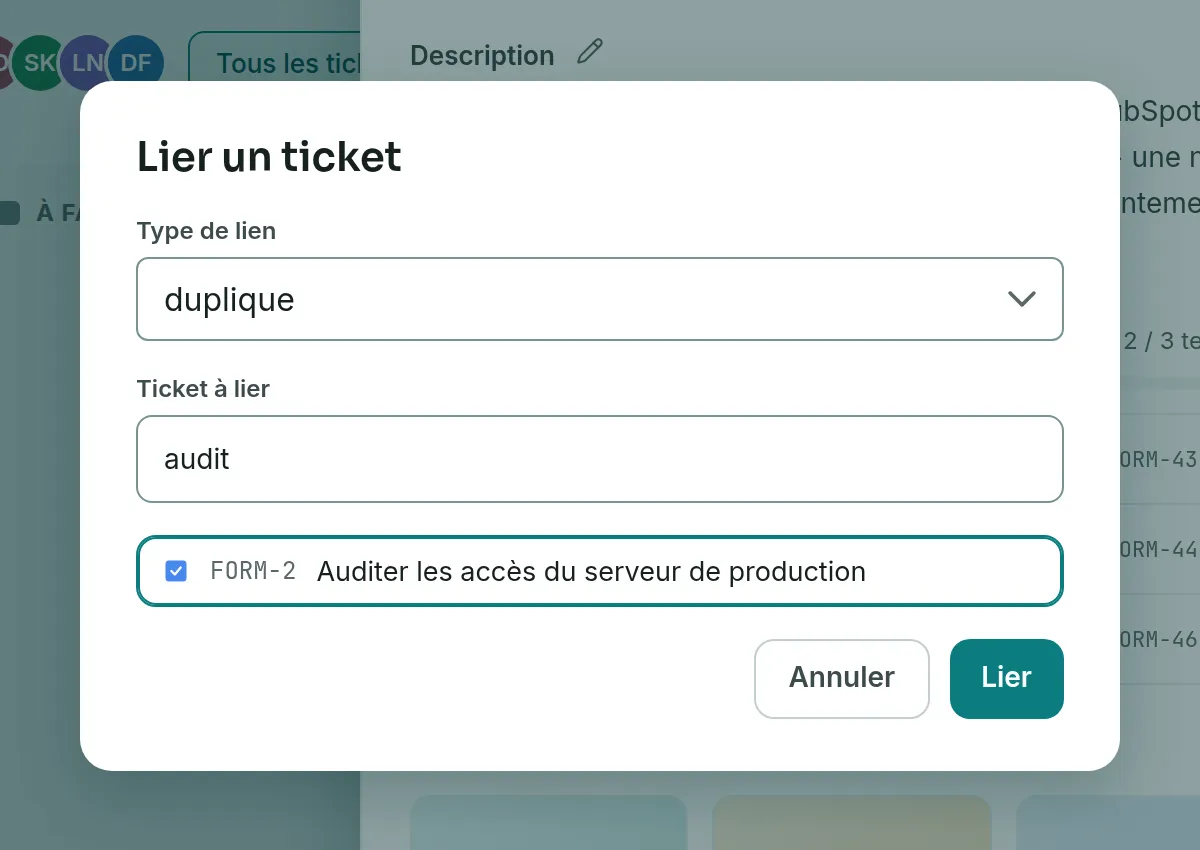Open the Type de lien dropdown
Image resolution: width=1200 pixels, height=850 pixels.
(x=600, y=299)
